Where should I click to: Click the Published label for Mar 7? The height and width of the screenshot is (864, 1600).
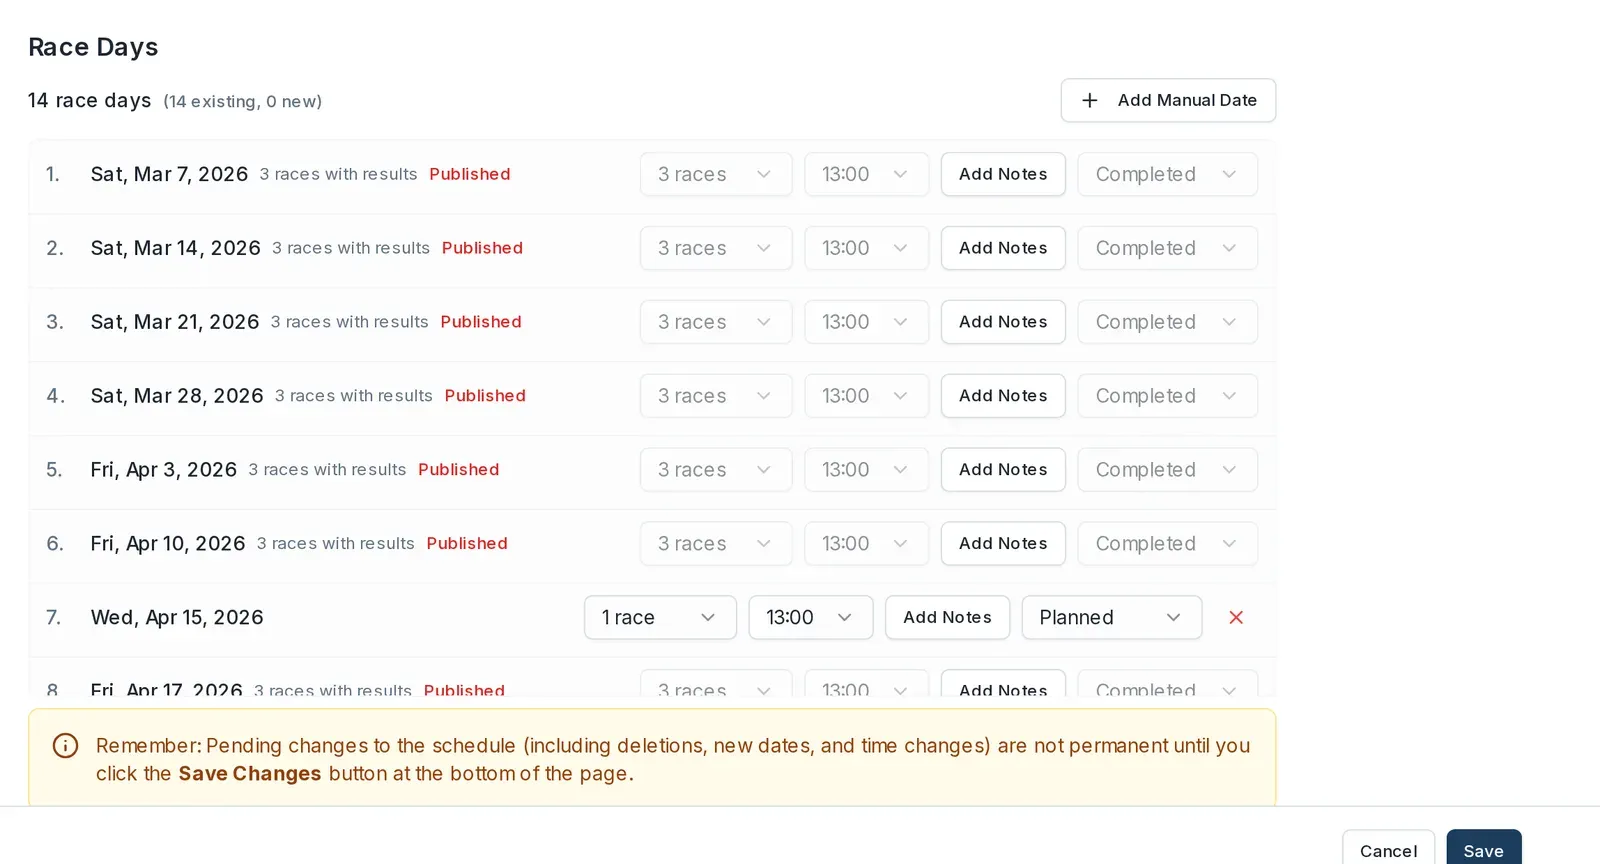coord(470,174)
